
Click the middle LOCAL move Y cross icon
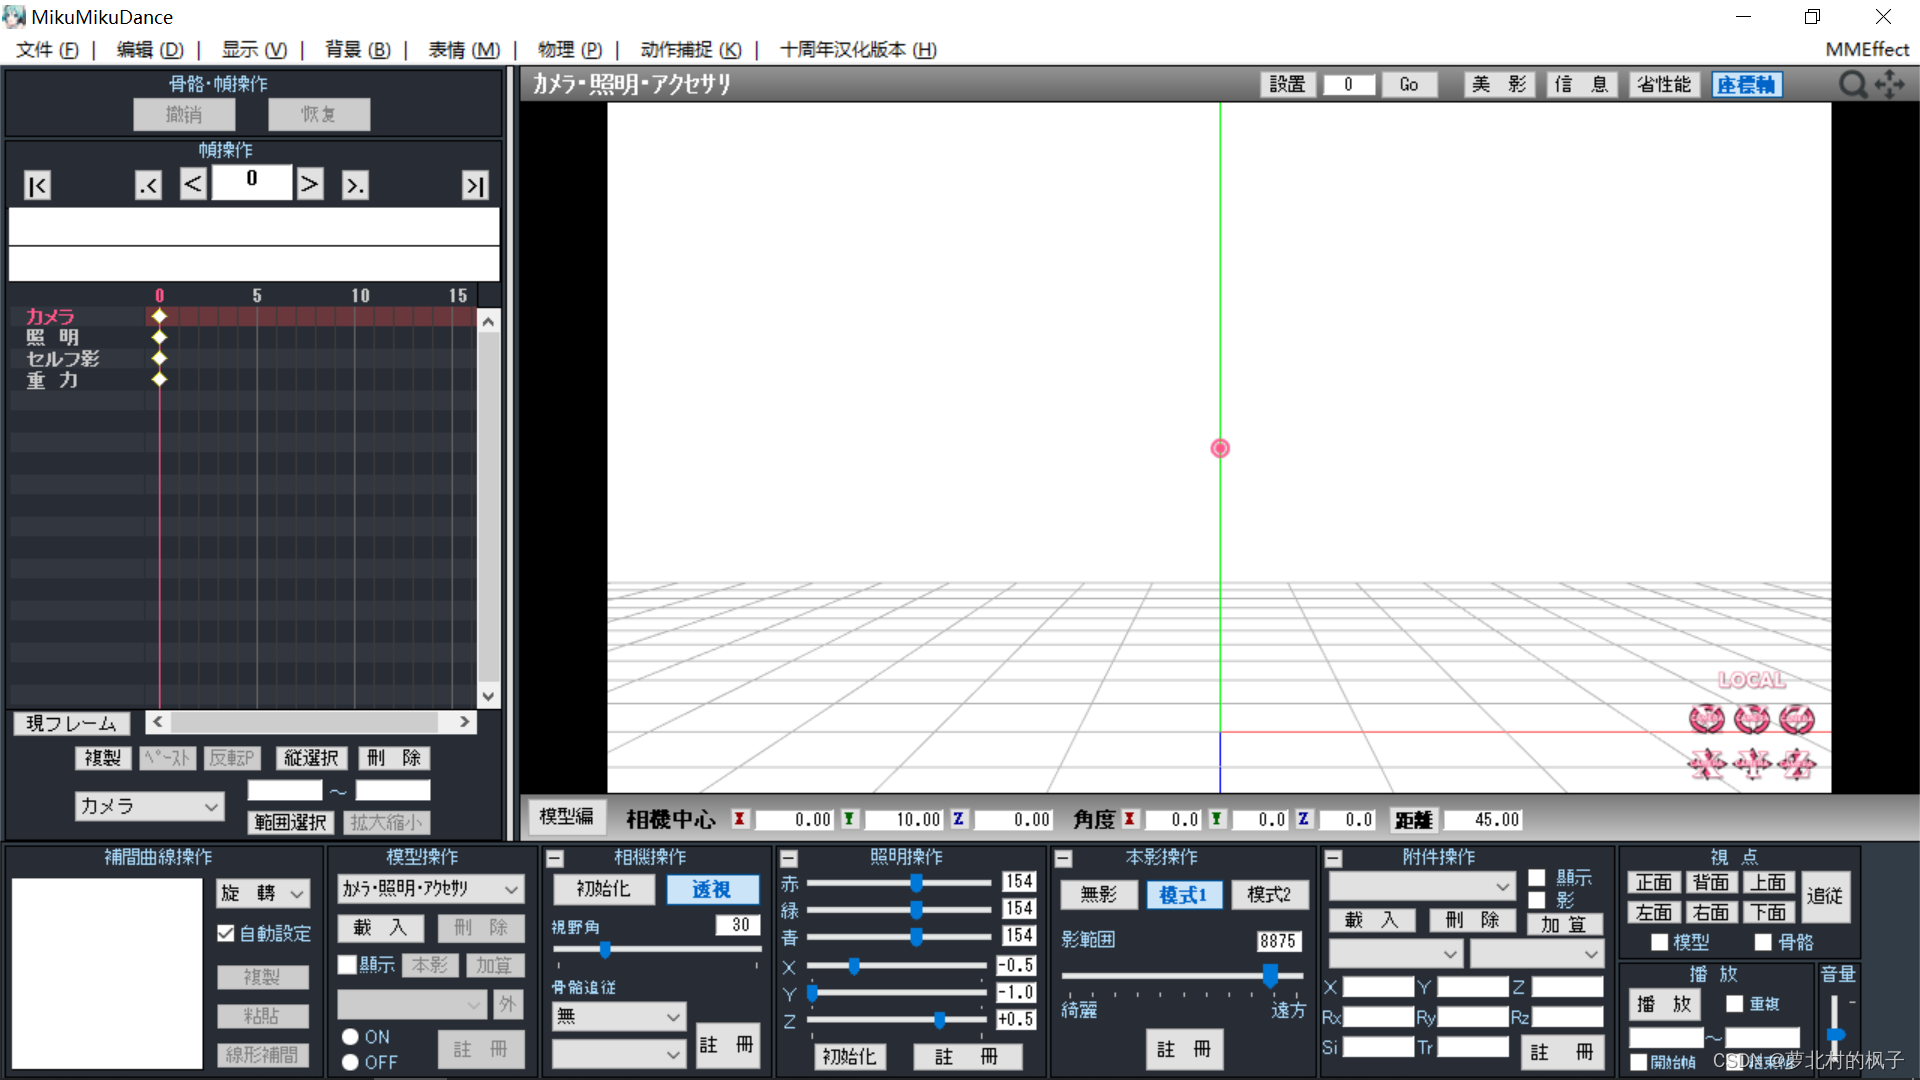(1751, 764)
